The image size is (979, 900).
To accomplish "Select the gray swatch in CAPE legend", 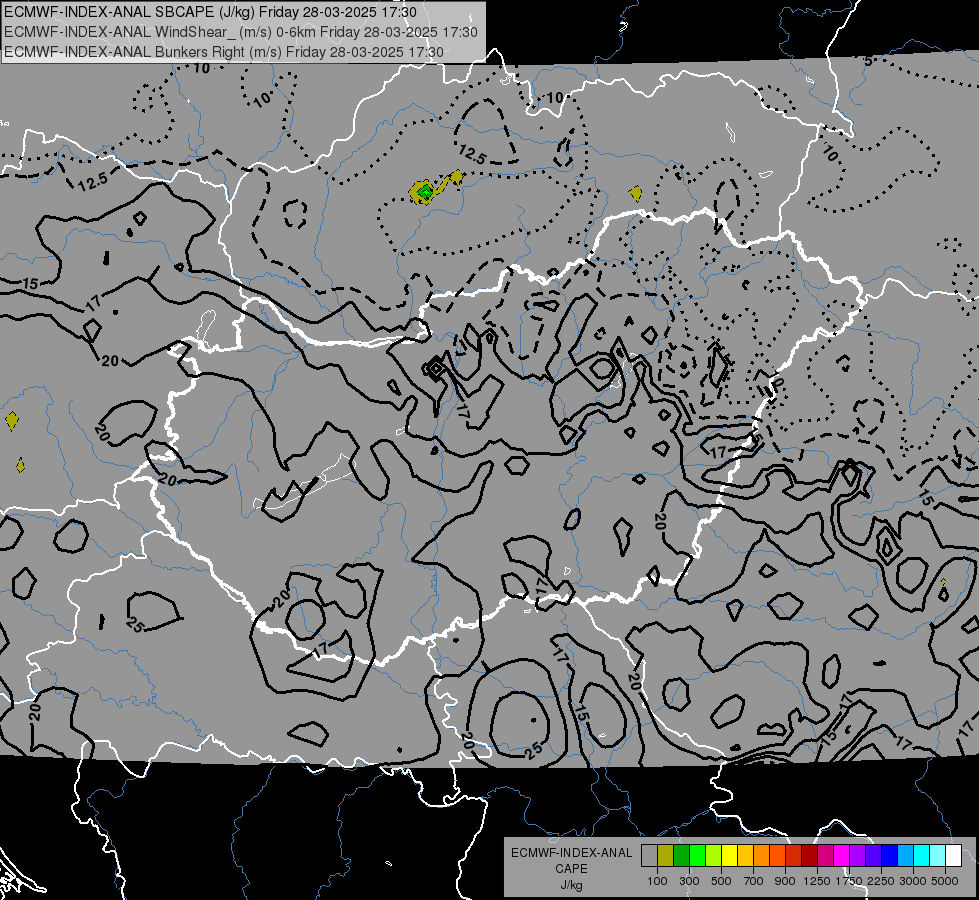I will click(649, 856).
